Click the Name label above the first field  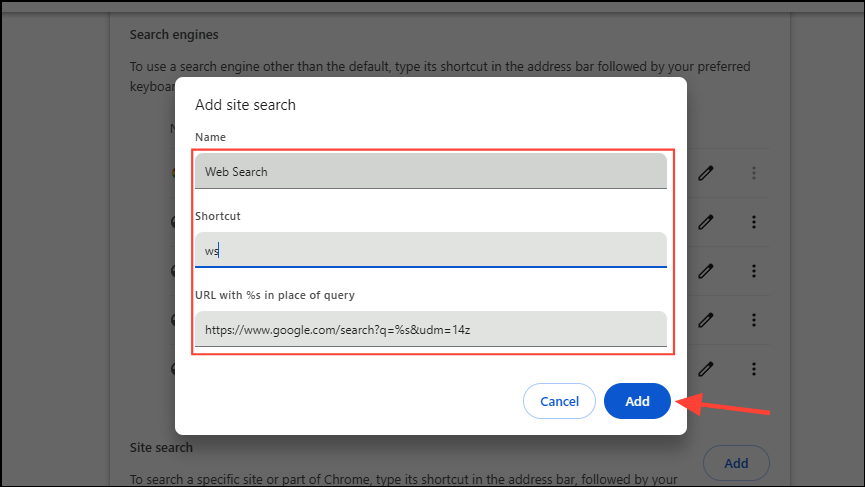[x=211, y=137]
